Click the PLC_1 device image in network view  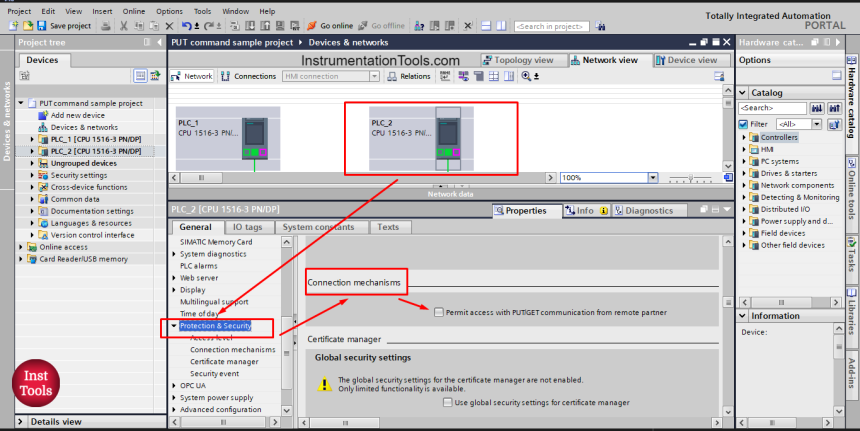(x=255, y=139)
